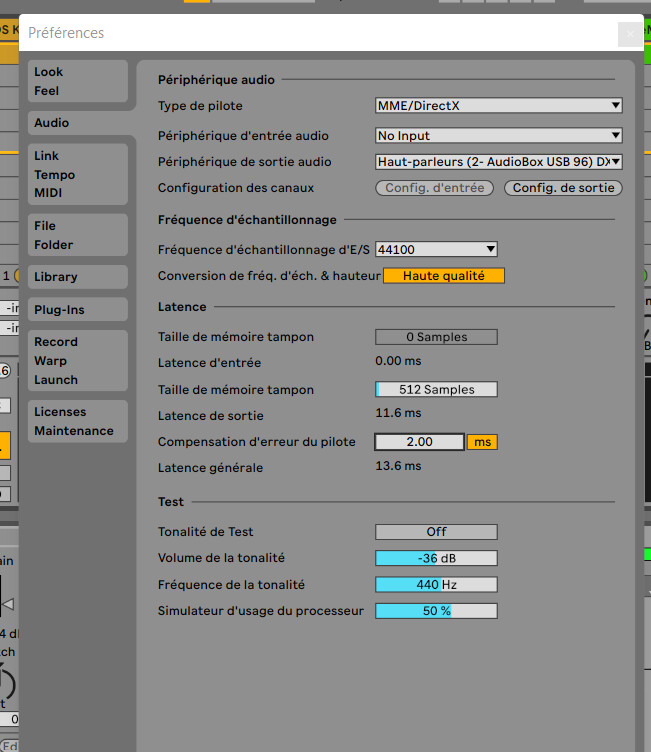Image resolution: width=651 pixels, height=752 pixels.
Task: Open the Link Tempo MIDI tab
Action: tap(78, 174)
